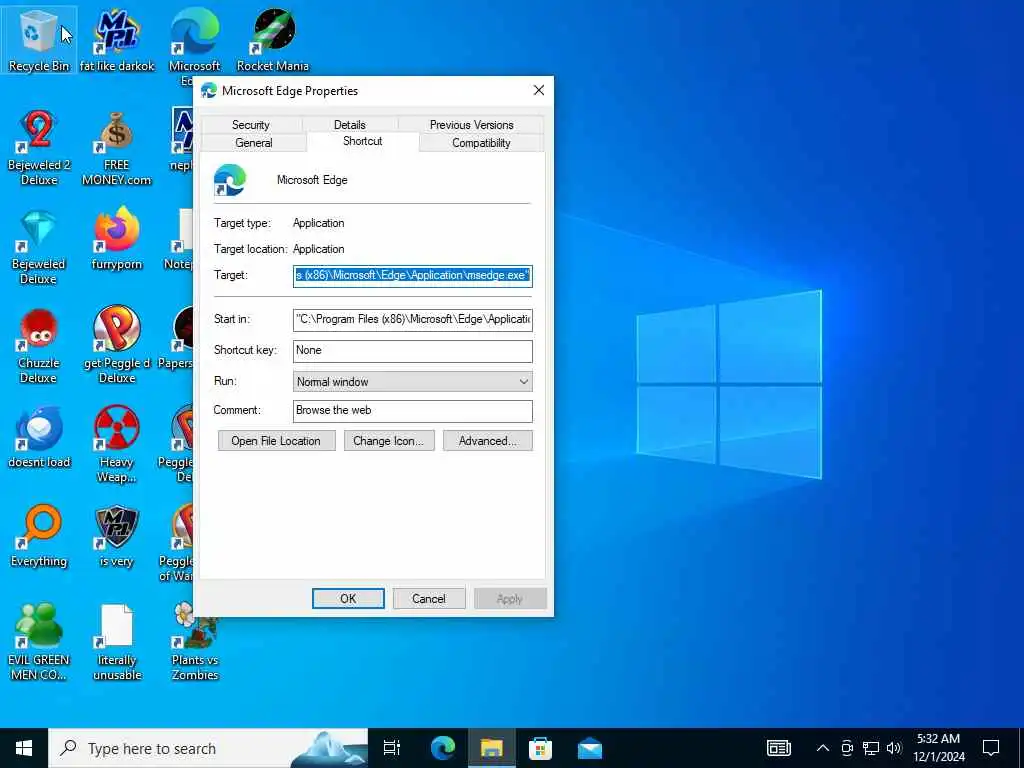
Task: Select the EVIL GREEN MEN CO shortcut
Action: click(39, 643)
